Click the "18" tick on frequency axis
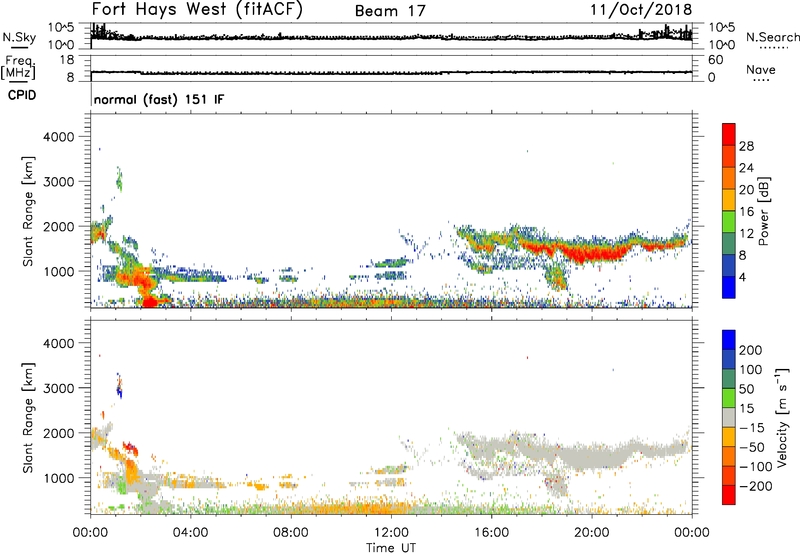800x554 pixels. (x=67, y=60)
